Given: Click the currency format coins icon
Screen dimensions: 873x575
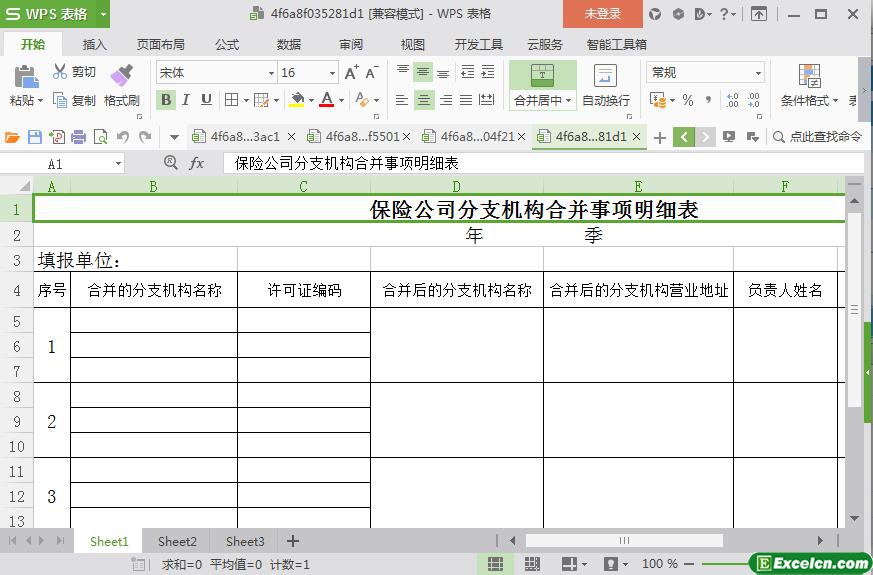Looking at the screenshot, I should tap(658, 100).
